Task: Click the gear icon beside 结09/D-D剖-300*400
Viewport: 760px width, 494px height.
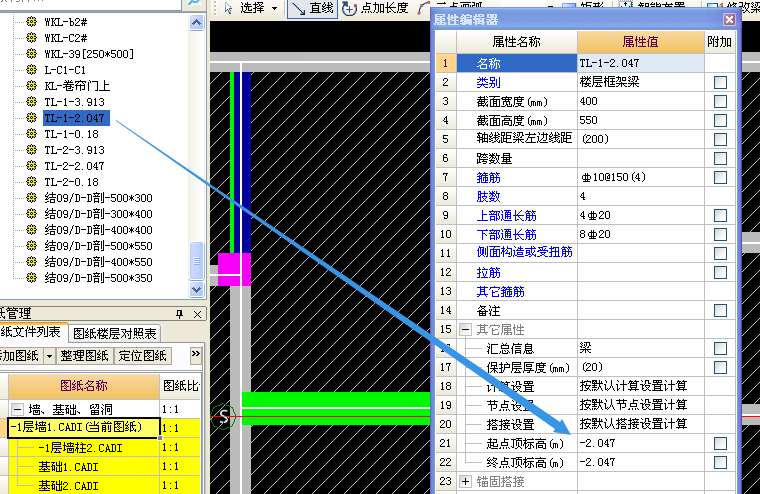Action: tap(32, 214)
